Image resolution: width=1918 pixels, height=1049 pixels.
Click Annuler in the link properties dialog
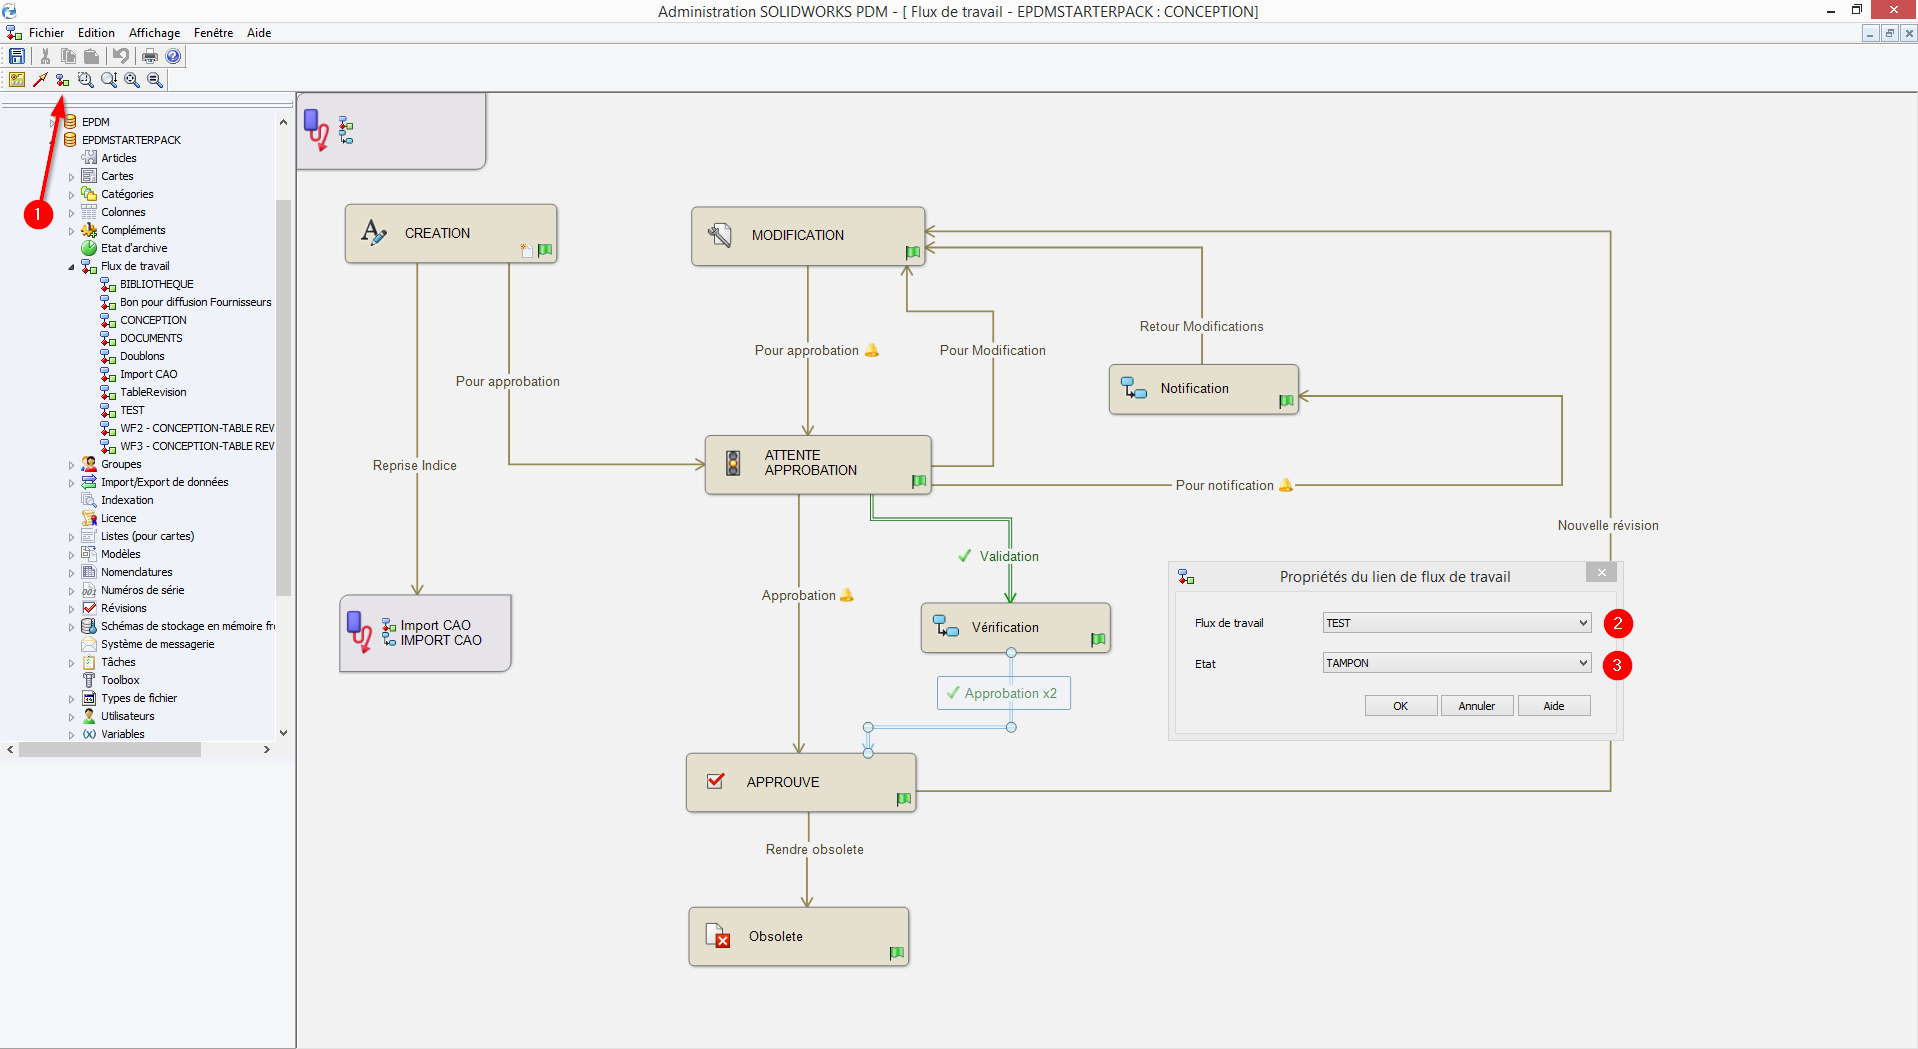[x=1476, y=706]
